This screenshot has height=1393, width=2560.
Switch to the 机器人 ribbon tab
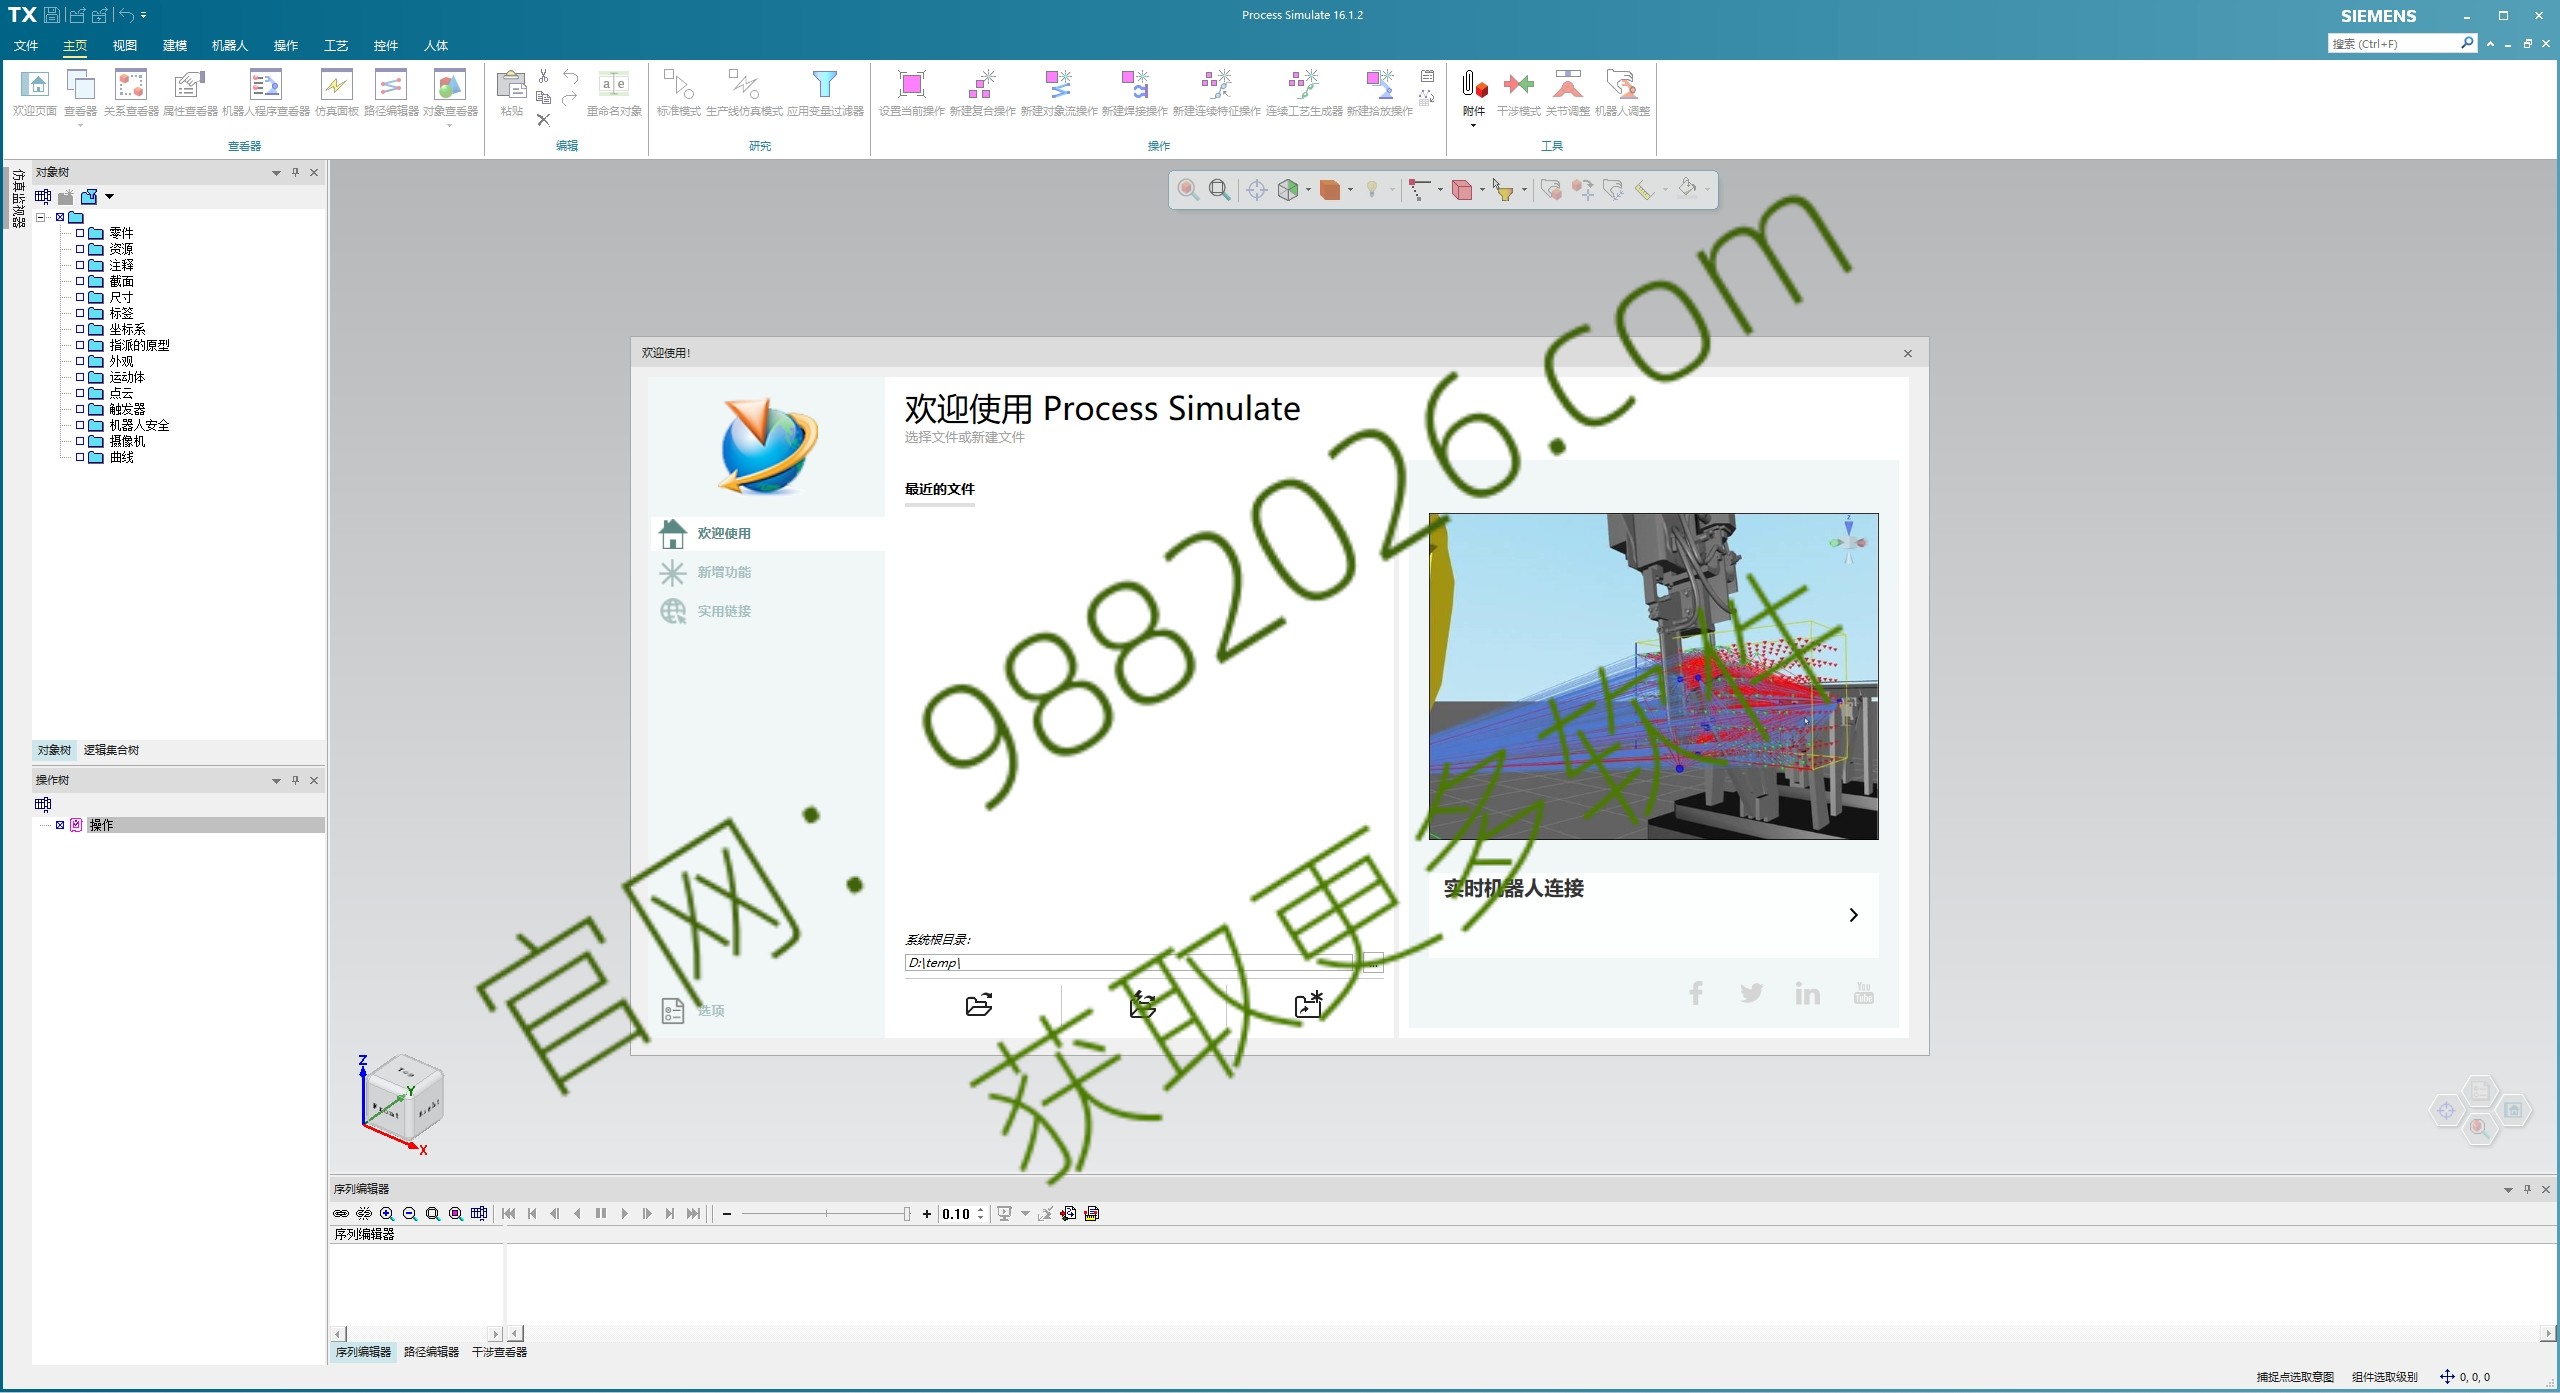pos(230,45)
